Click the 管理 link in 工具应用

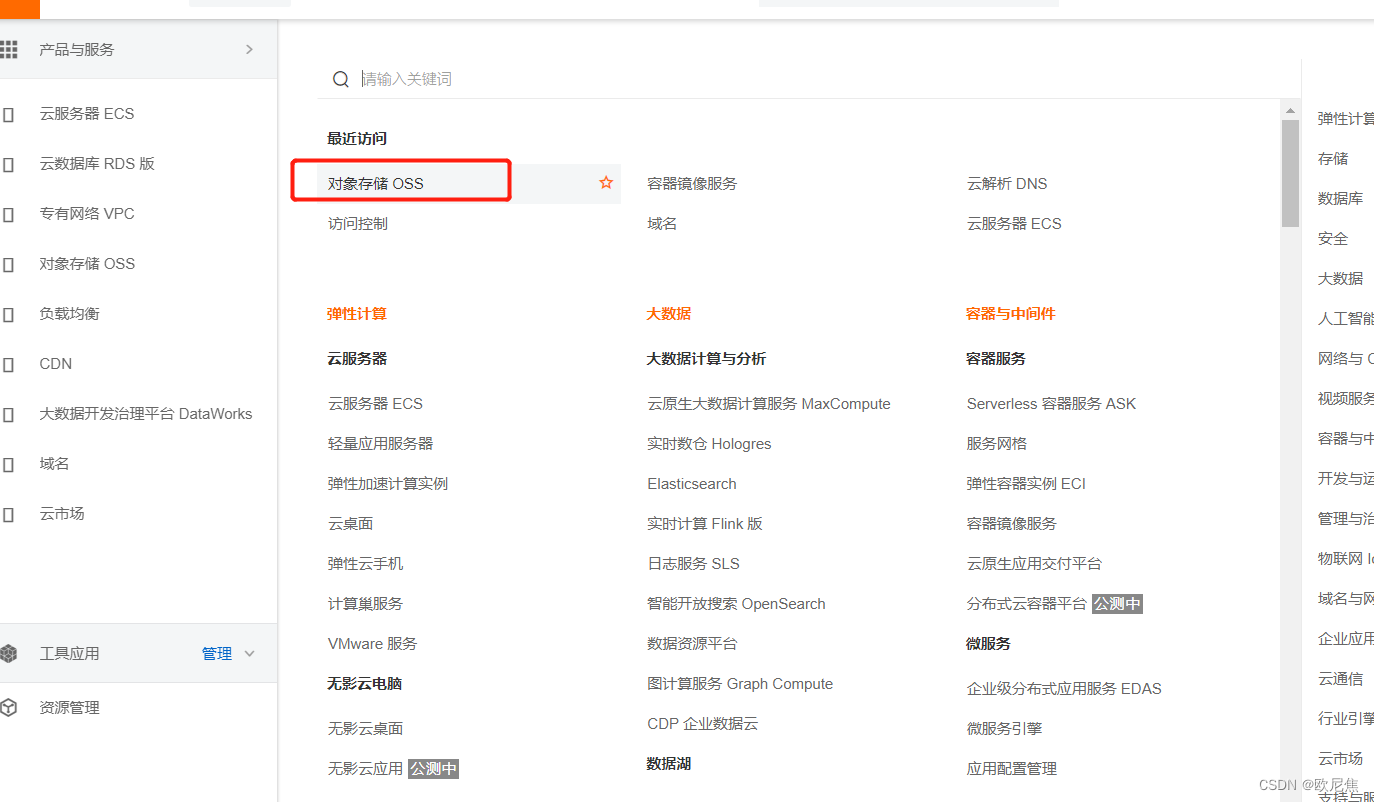tap(217, 653)
